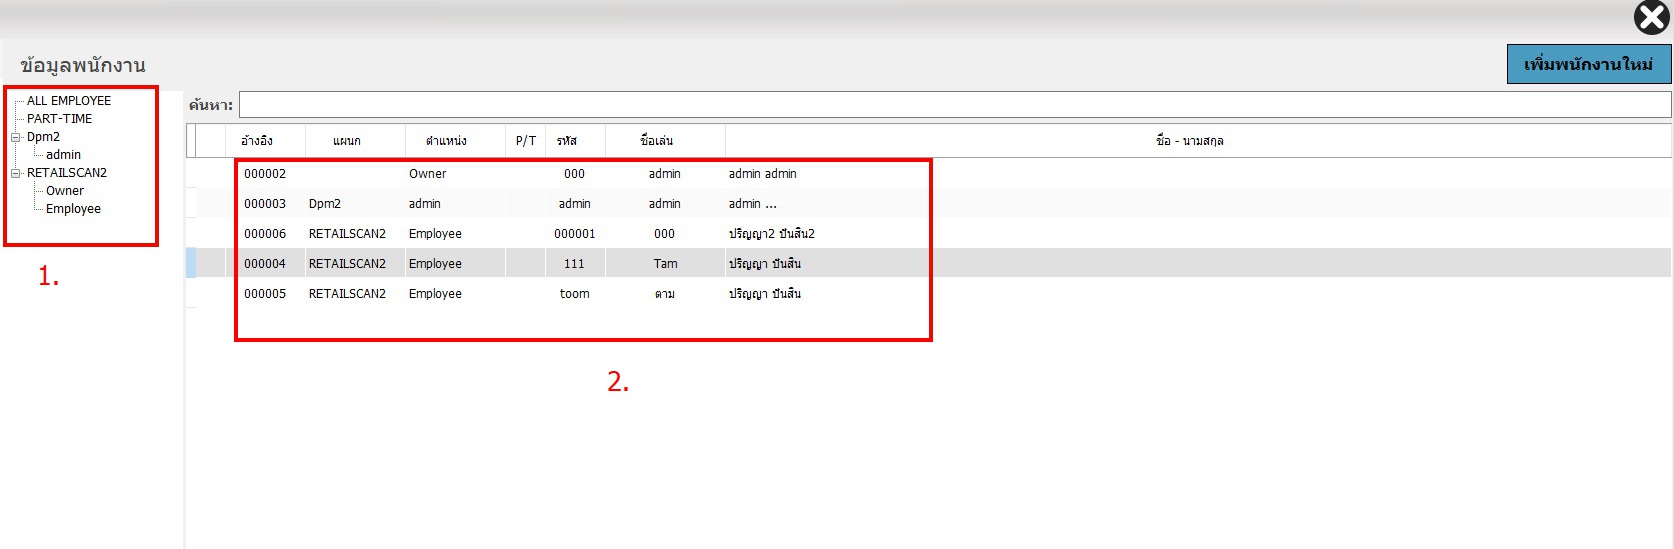1674x549 pixels.
Task: Close the employee data window
Action: (1651, 17)
